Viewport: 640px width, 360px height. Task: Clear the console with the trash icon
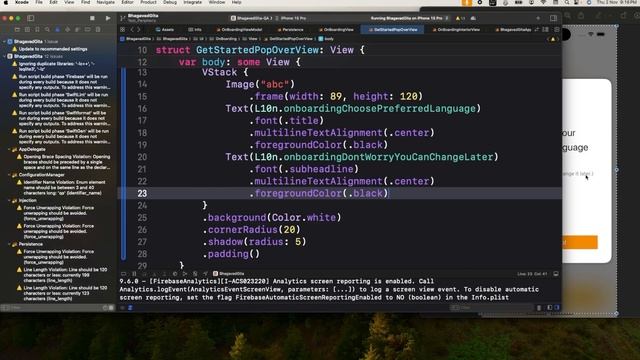tap(539, 308)
